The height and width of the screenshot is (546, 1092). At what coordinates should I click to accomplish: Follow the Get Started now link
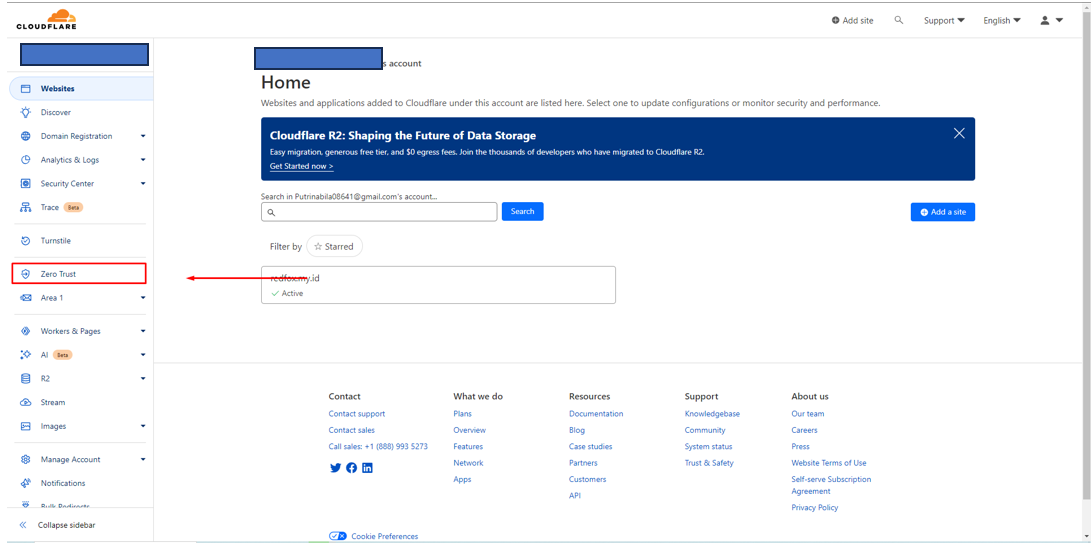[x=302, y=166]
